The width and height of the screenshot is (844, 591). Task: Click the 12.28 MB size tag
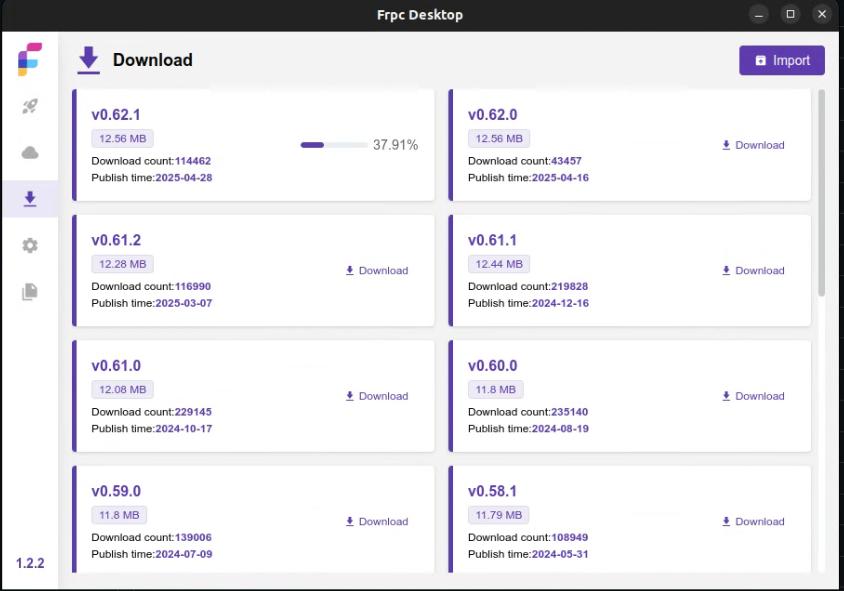(123, 264)
